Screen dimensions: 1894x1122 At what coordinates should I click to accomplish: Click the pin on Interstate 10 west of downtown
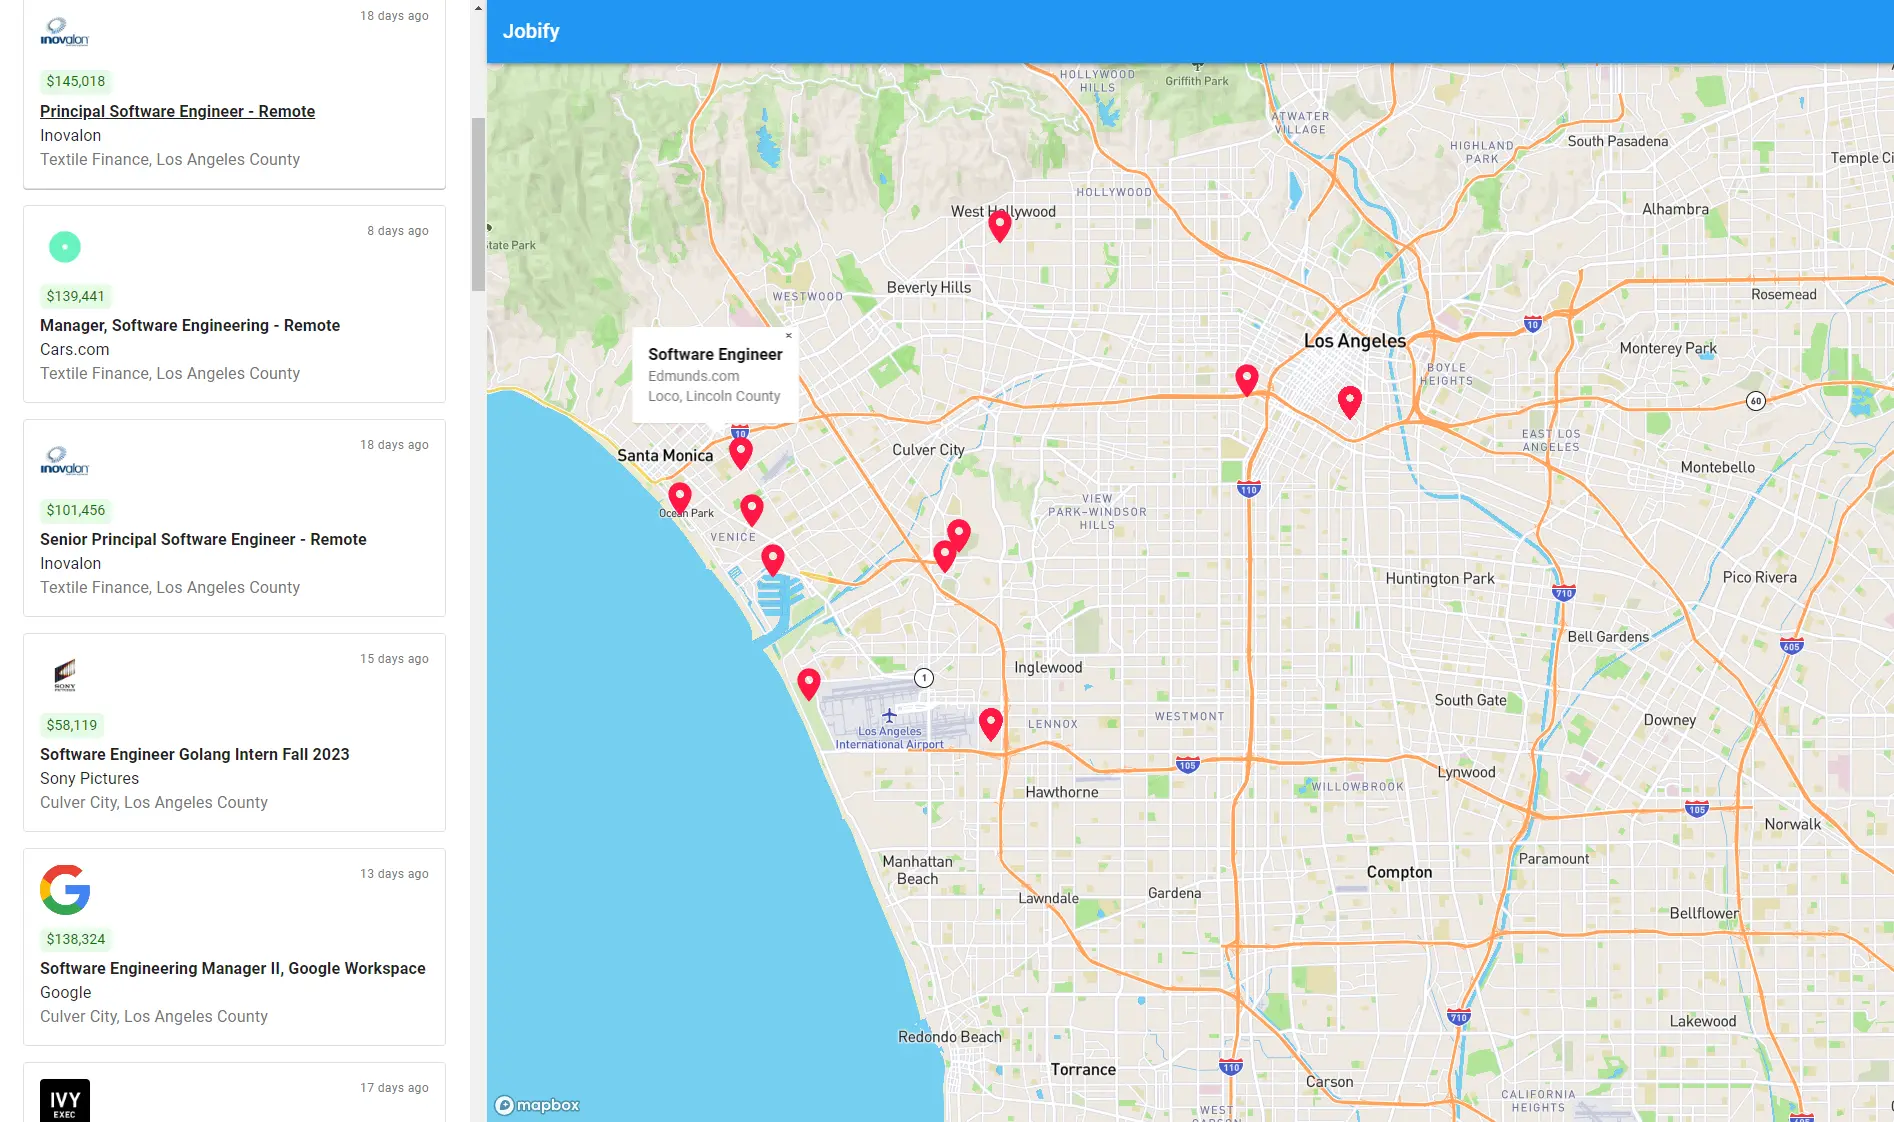coord(1246,378)
